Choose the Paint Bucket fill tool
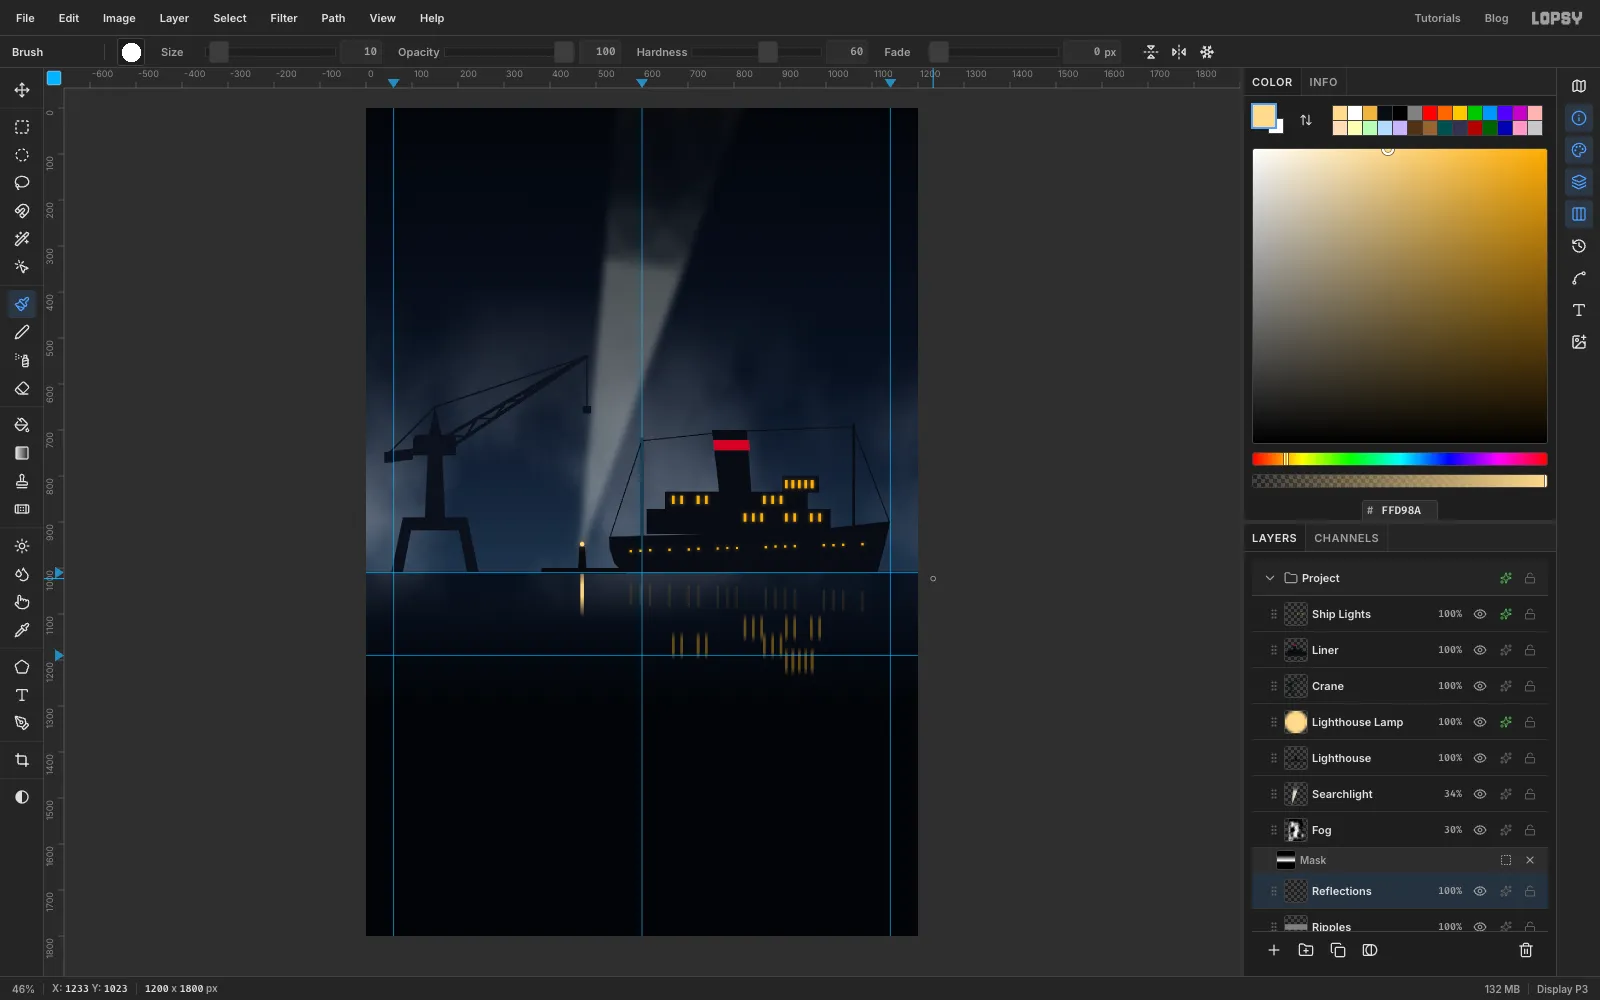The image size is (1600, 1000). tap(22, 425)
